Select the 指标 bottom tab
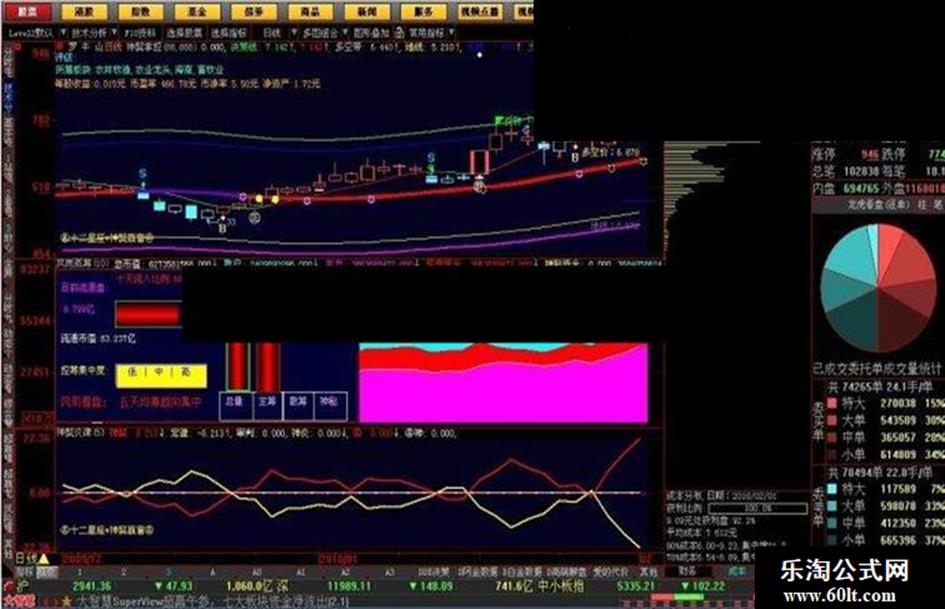 click(x=26, y=571)
